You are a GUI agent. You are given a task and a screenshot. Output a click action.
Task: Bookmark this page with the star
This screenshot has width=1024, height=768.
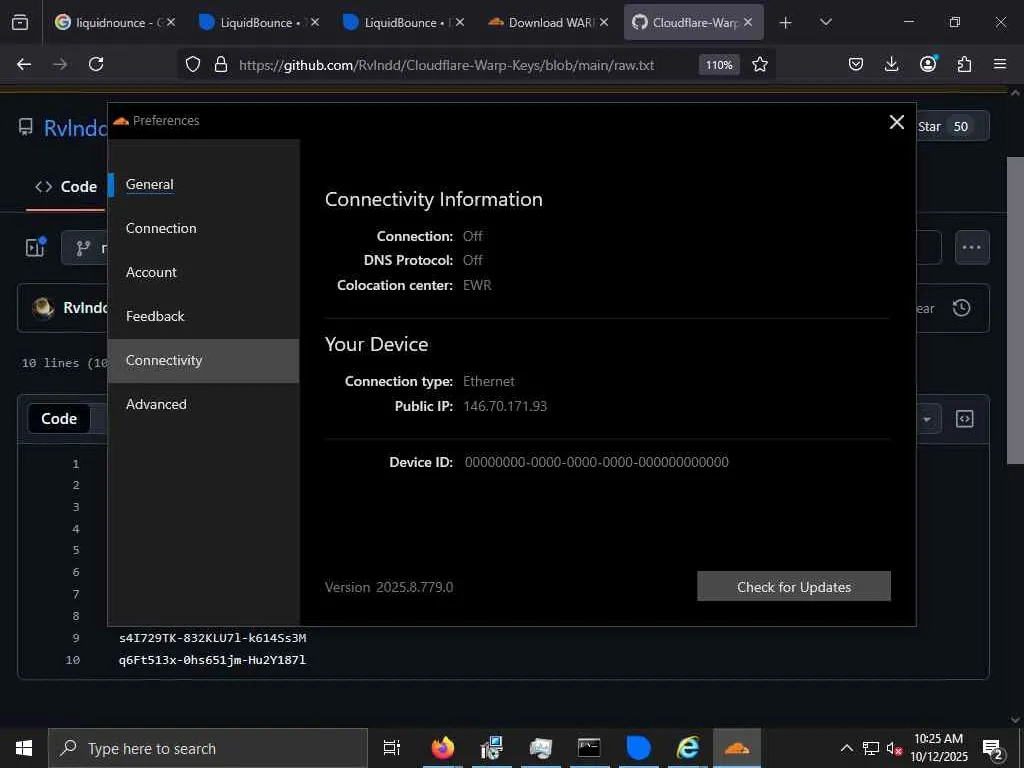[760, 64]
